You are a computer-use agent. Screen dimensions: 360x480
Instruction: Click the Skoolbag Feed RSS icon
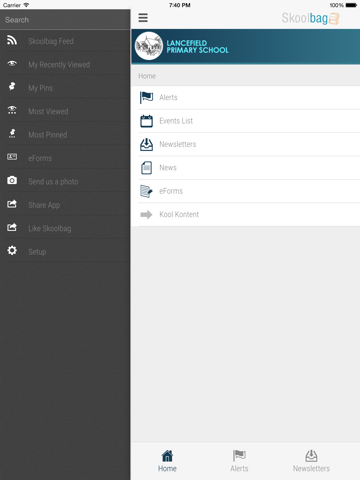pyautogui.click(x=12, y=40)
